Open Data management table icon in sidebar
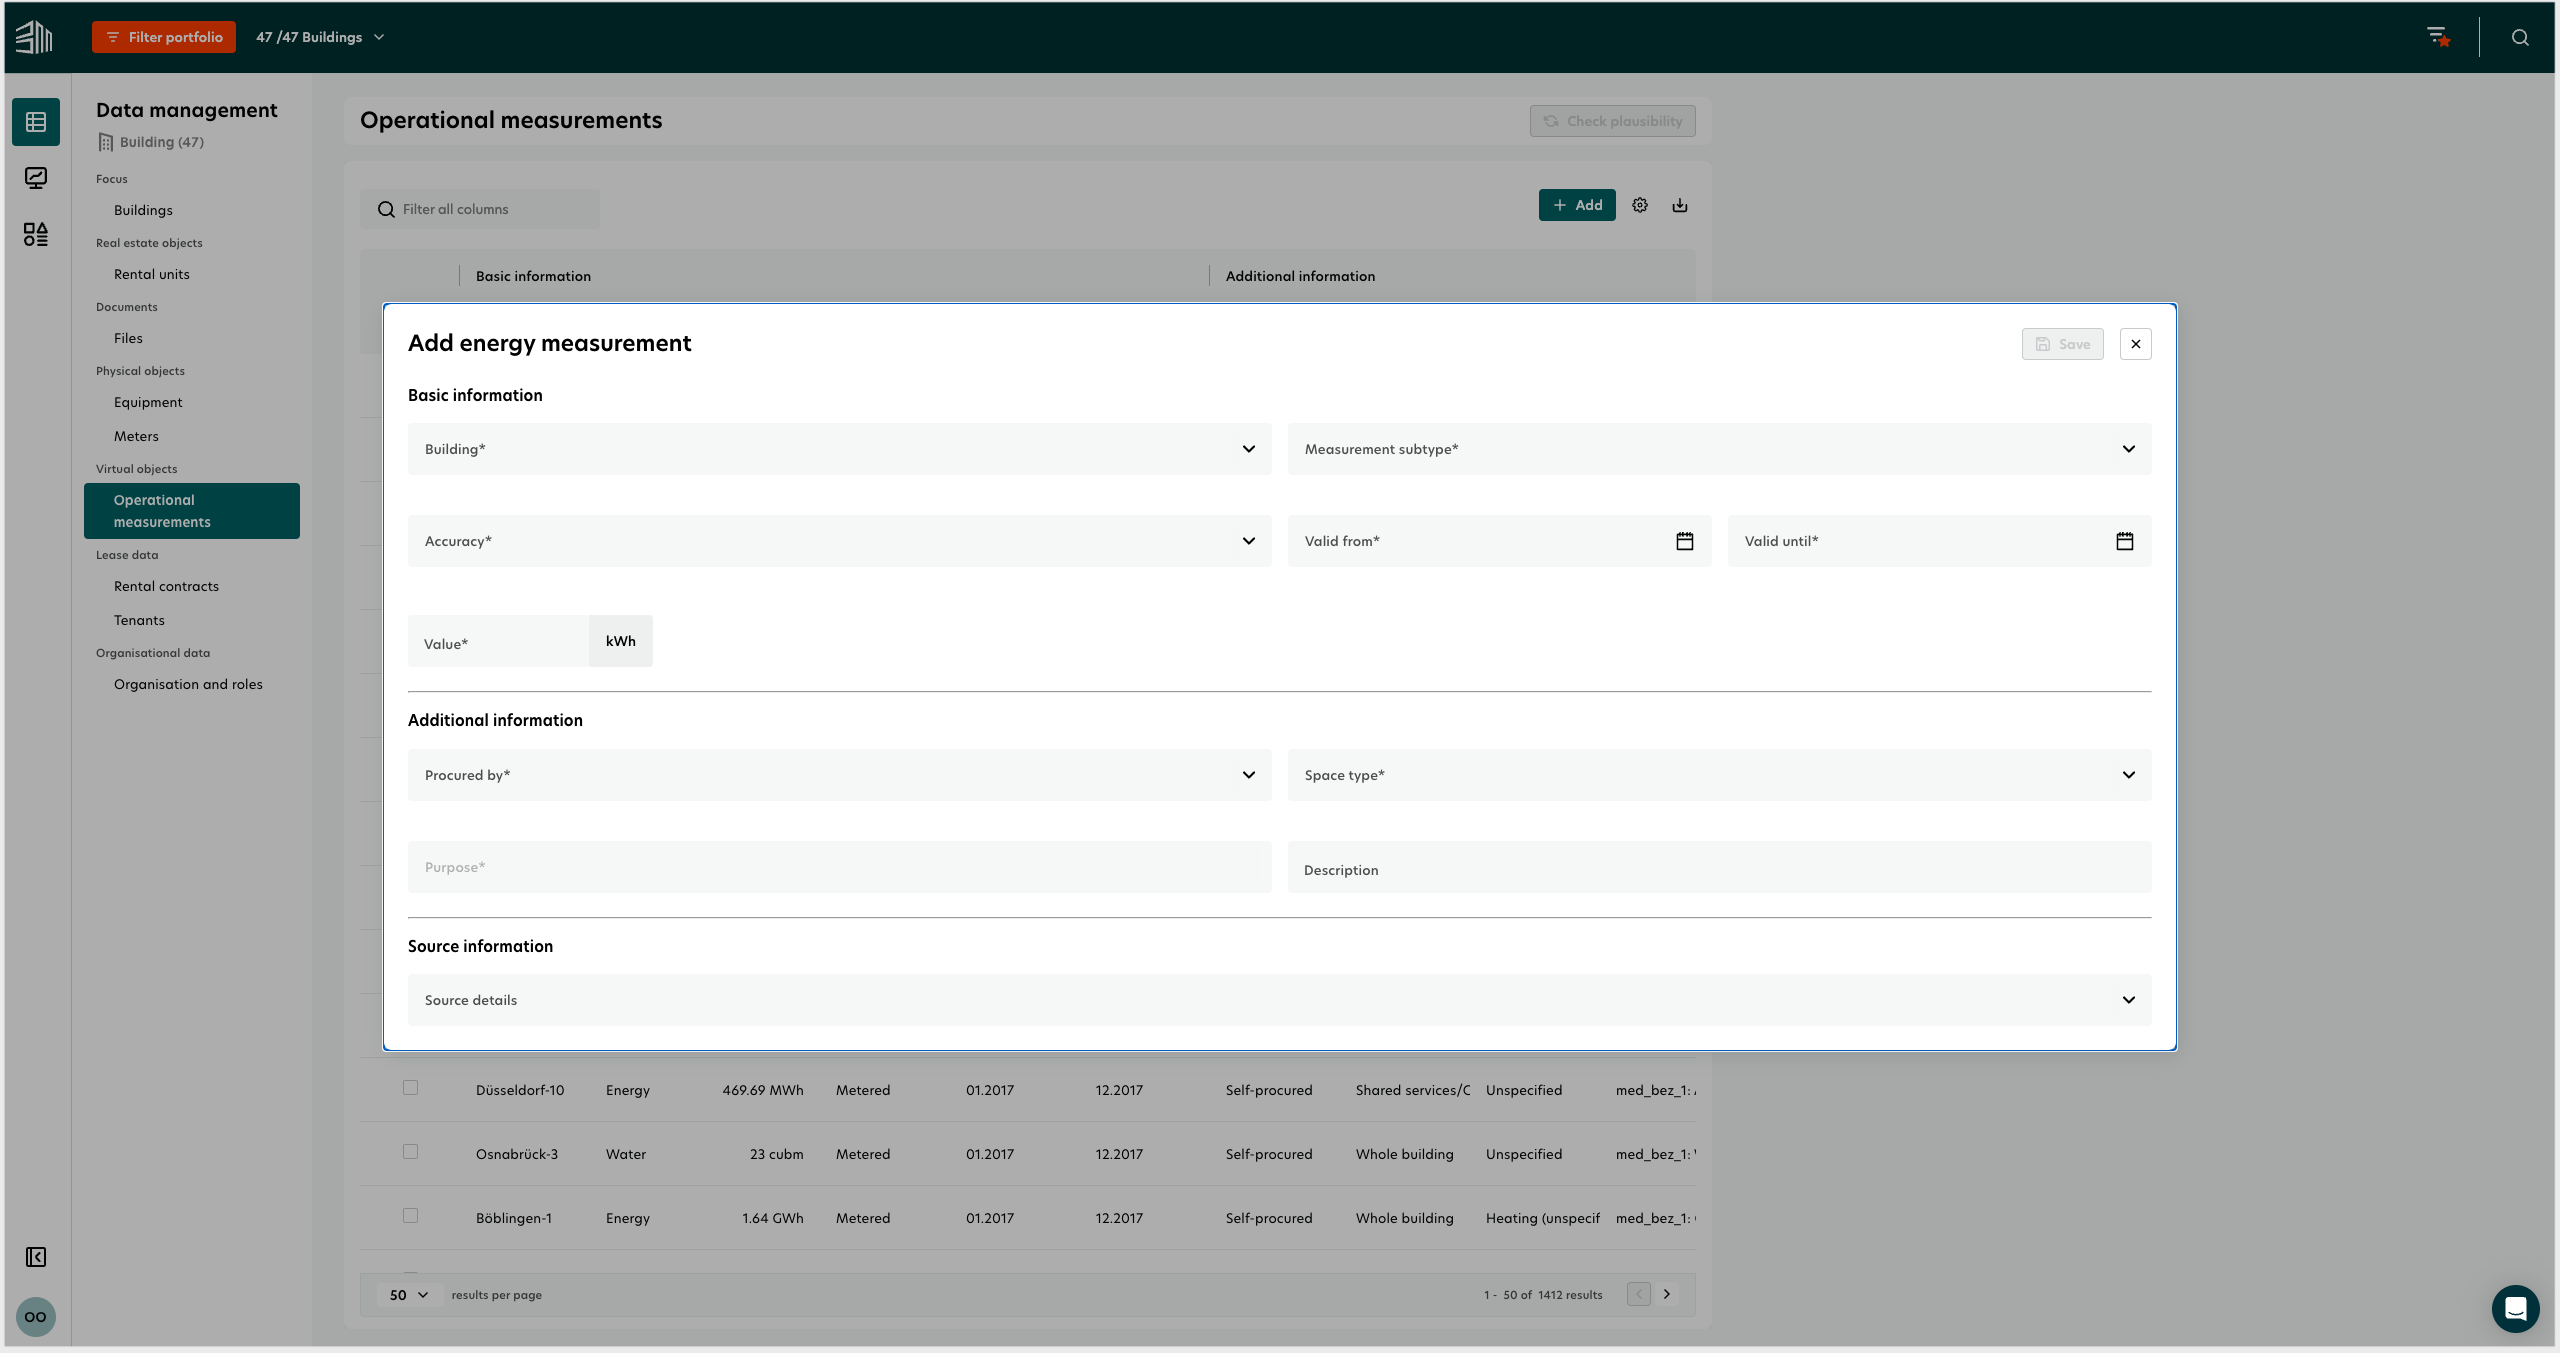This screenshot has width=2560, height=1353. pyautogui.click(x=36, y=122)
